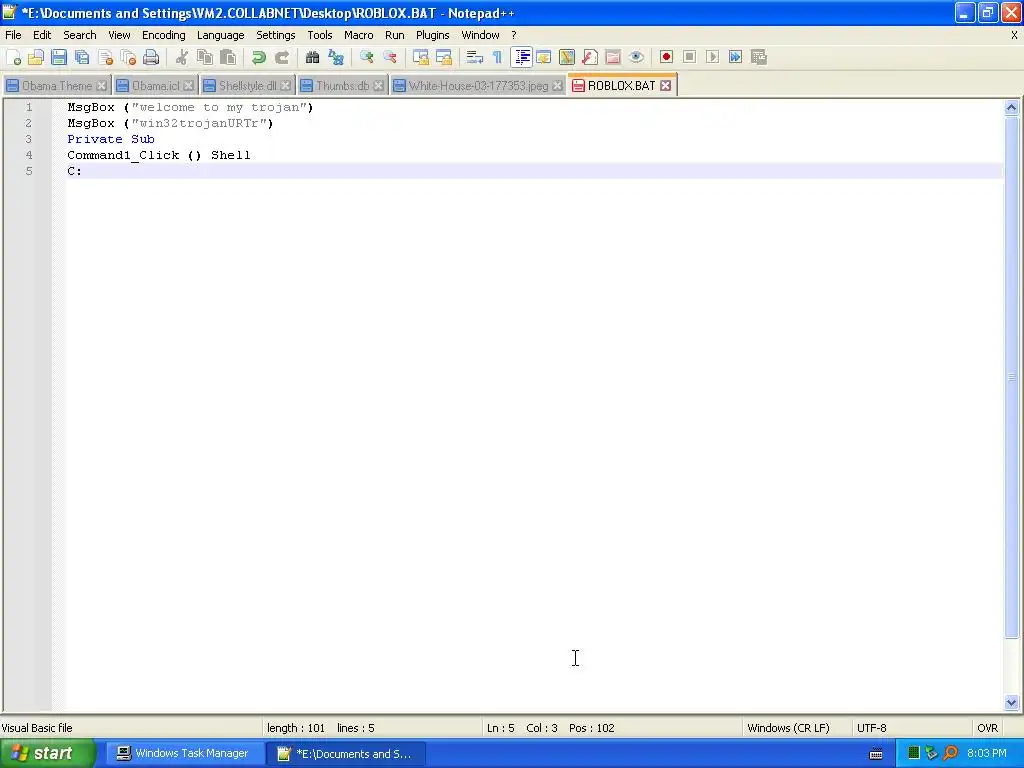Click the save recorded macro icon

(x=758, y=57)
